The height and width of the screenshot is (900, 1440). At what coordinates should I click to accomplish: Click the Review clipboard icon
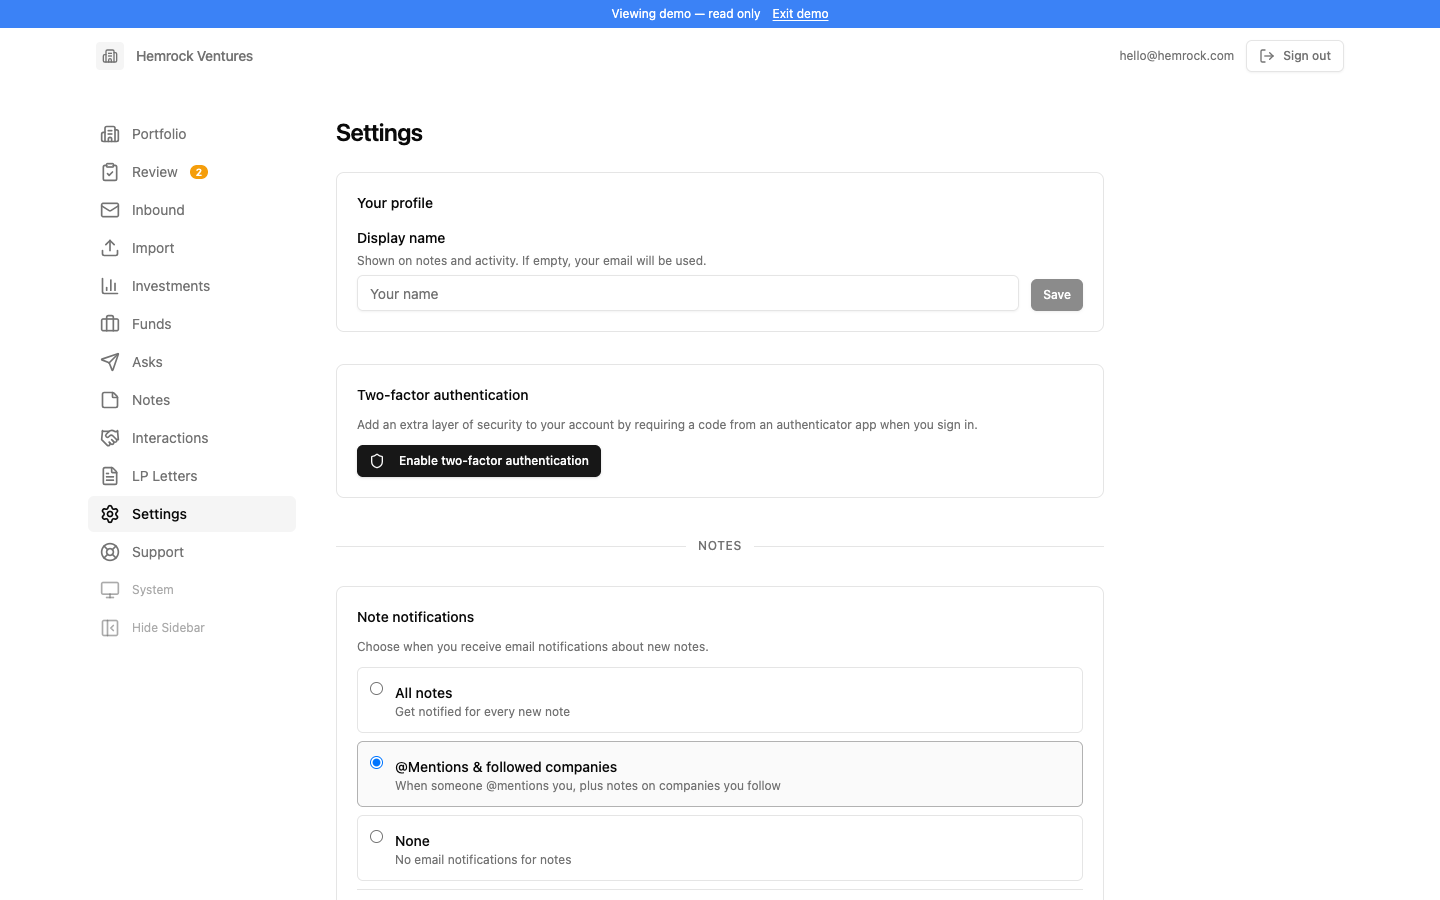pos(110,172)
